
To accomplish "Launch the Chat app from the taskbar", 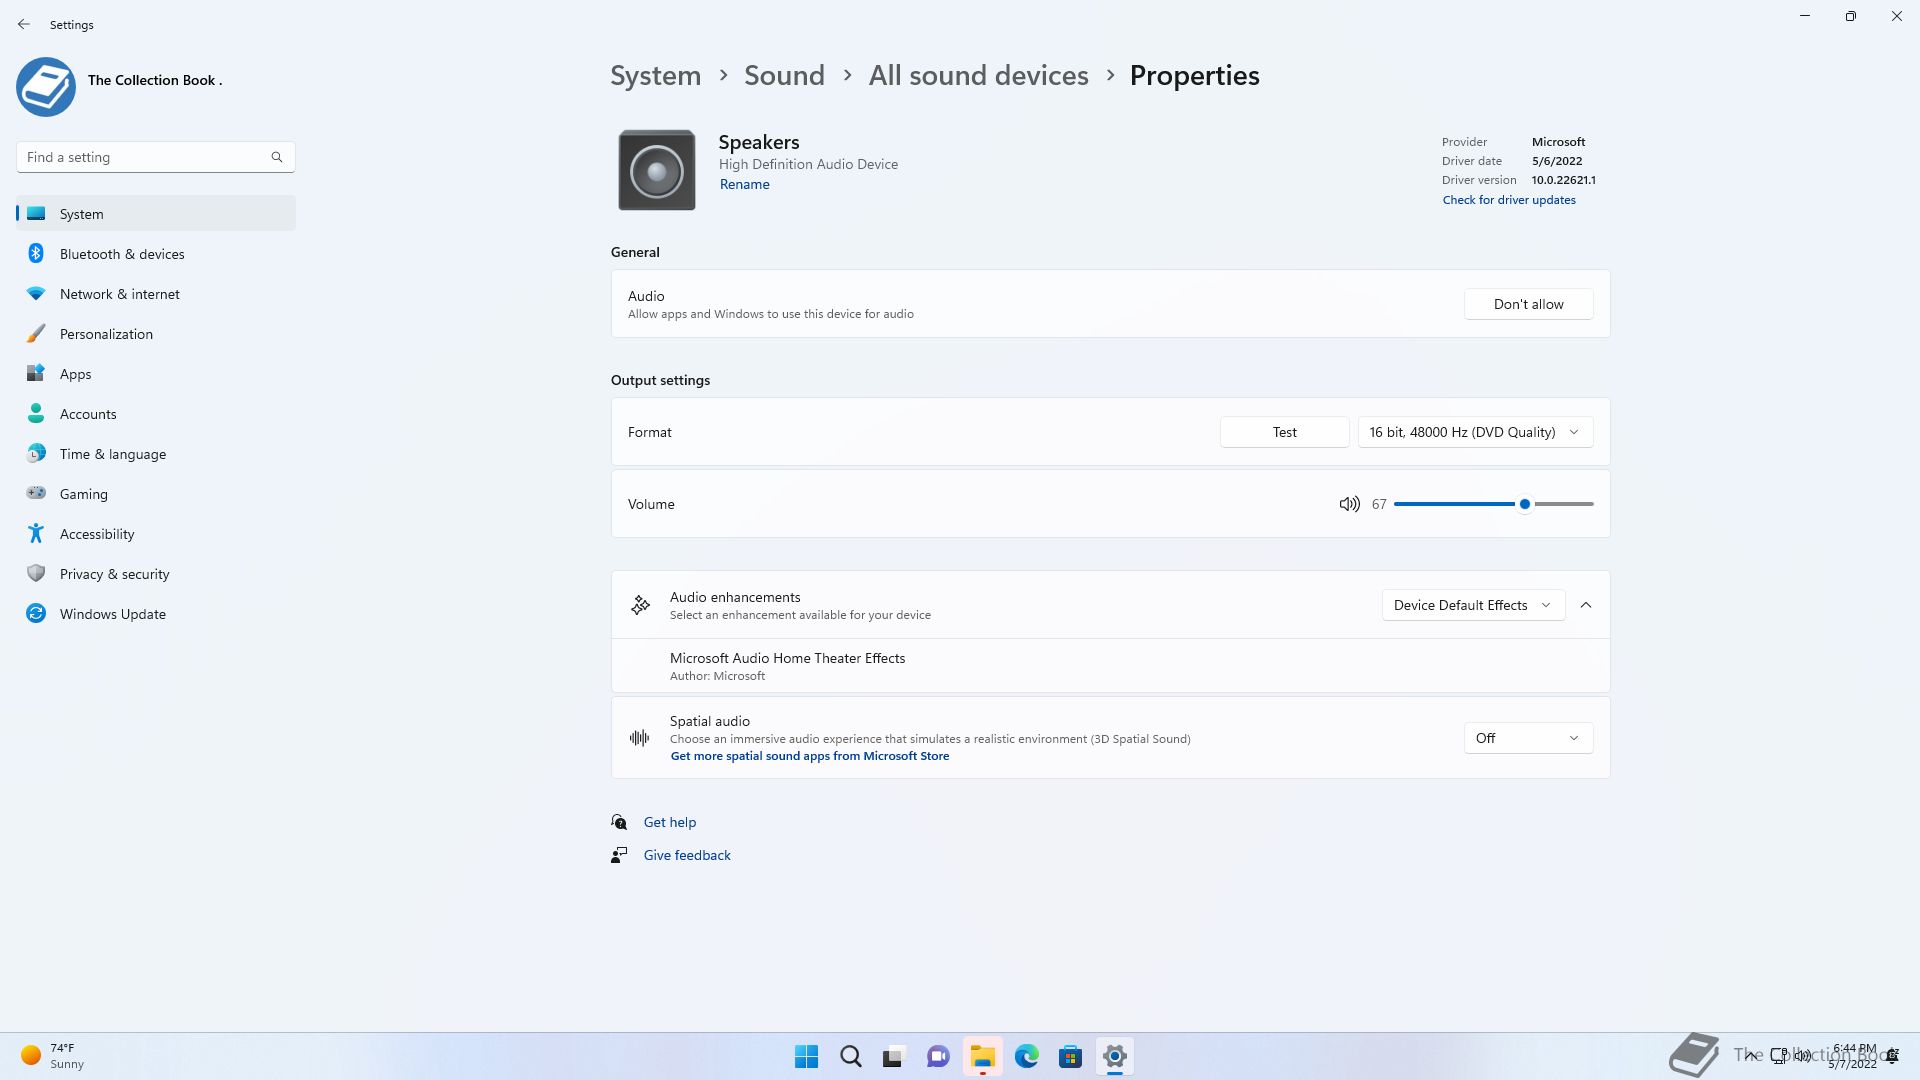I will click(x=938, y=1056).
